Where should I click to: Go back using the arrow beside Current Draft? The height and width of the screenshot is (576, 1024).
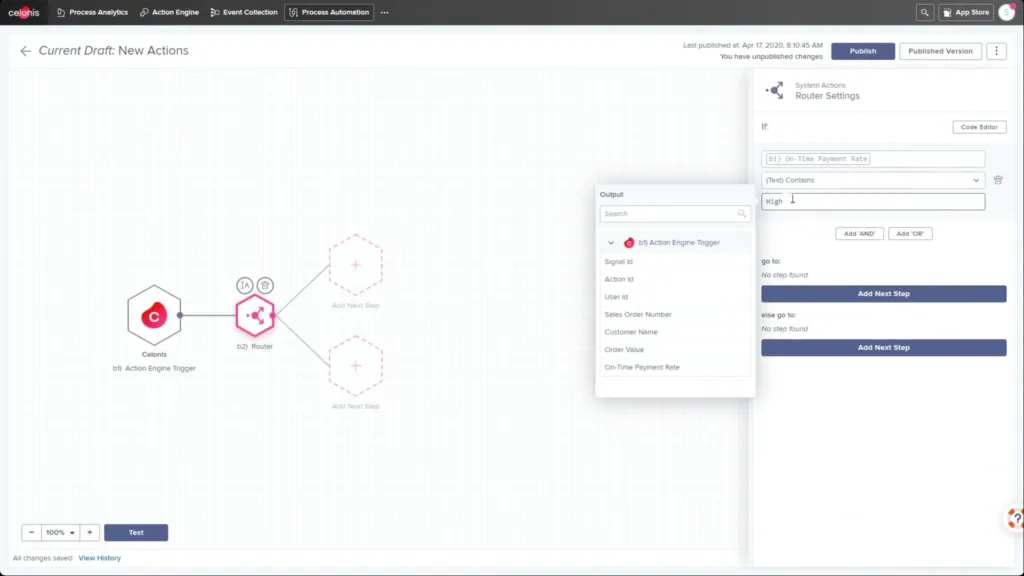point(25,51)
